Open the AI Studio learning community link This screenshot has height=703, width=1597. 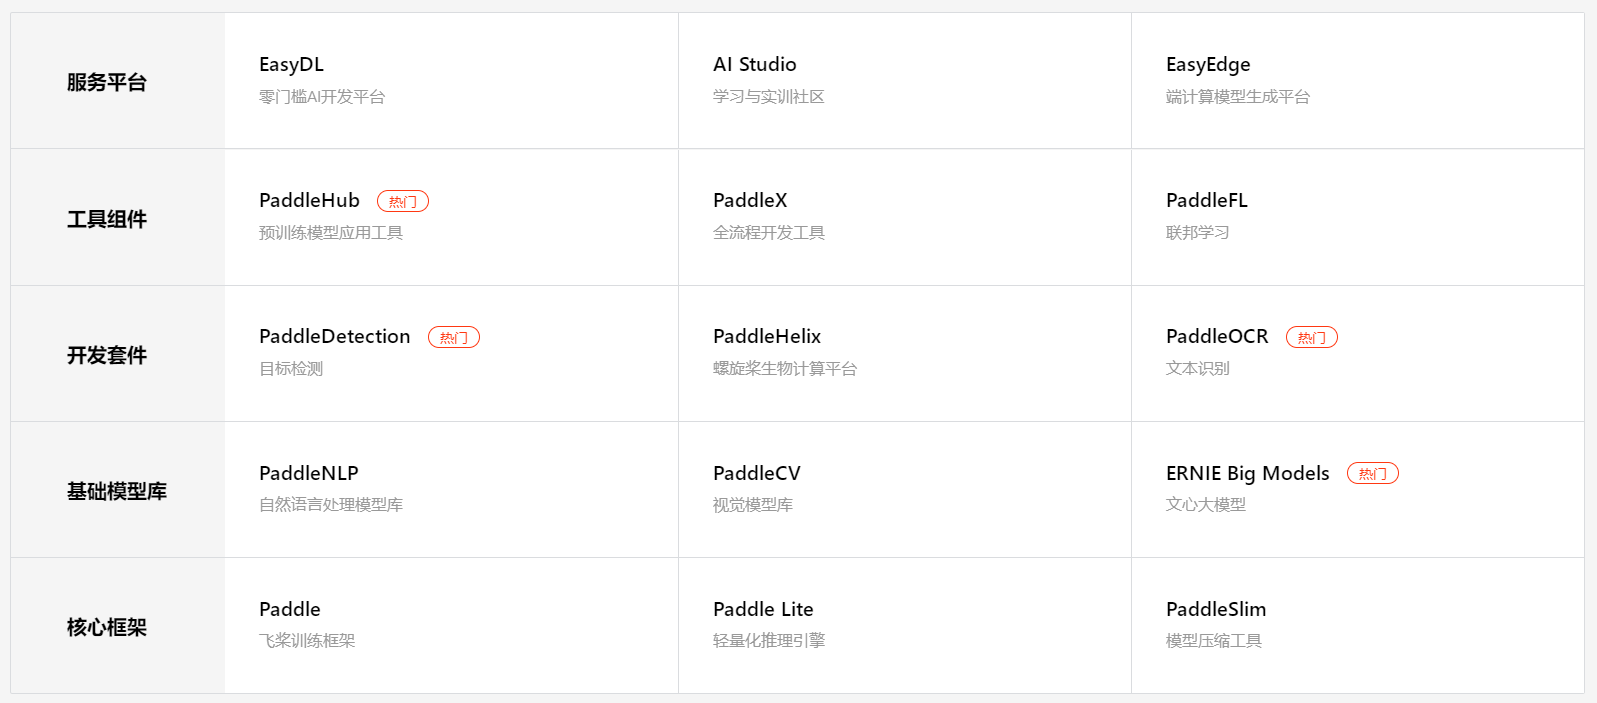point(752,63)
